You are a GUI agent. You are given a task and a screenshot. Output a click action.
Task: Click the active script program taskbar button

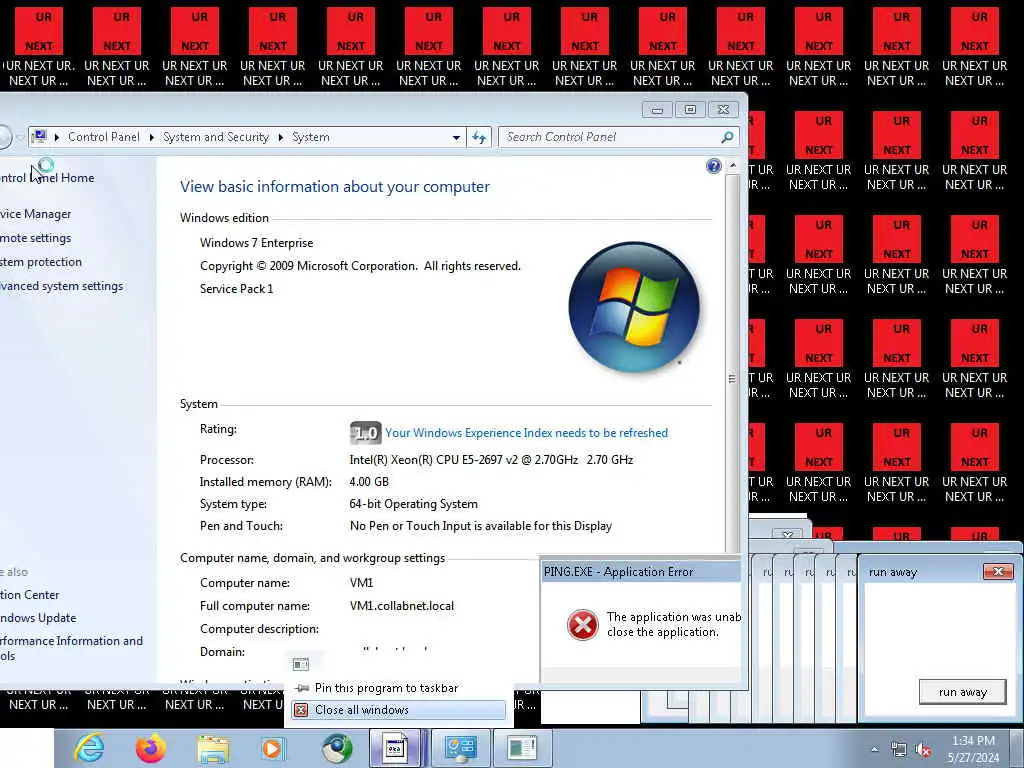point(396,748)
